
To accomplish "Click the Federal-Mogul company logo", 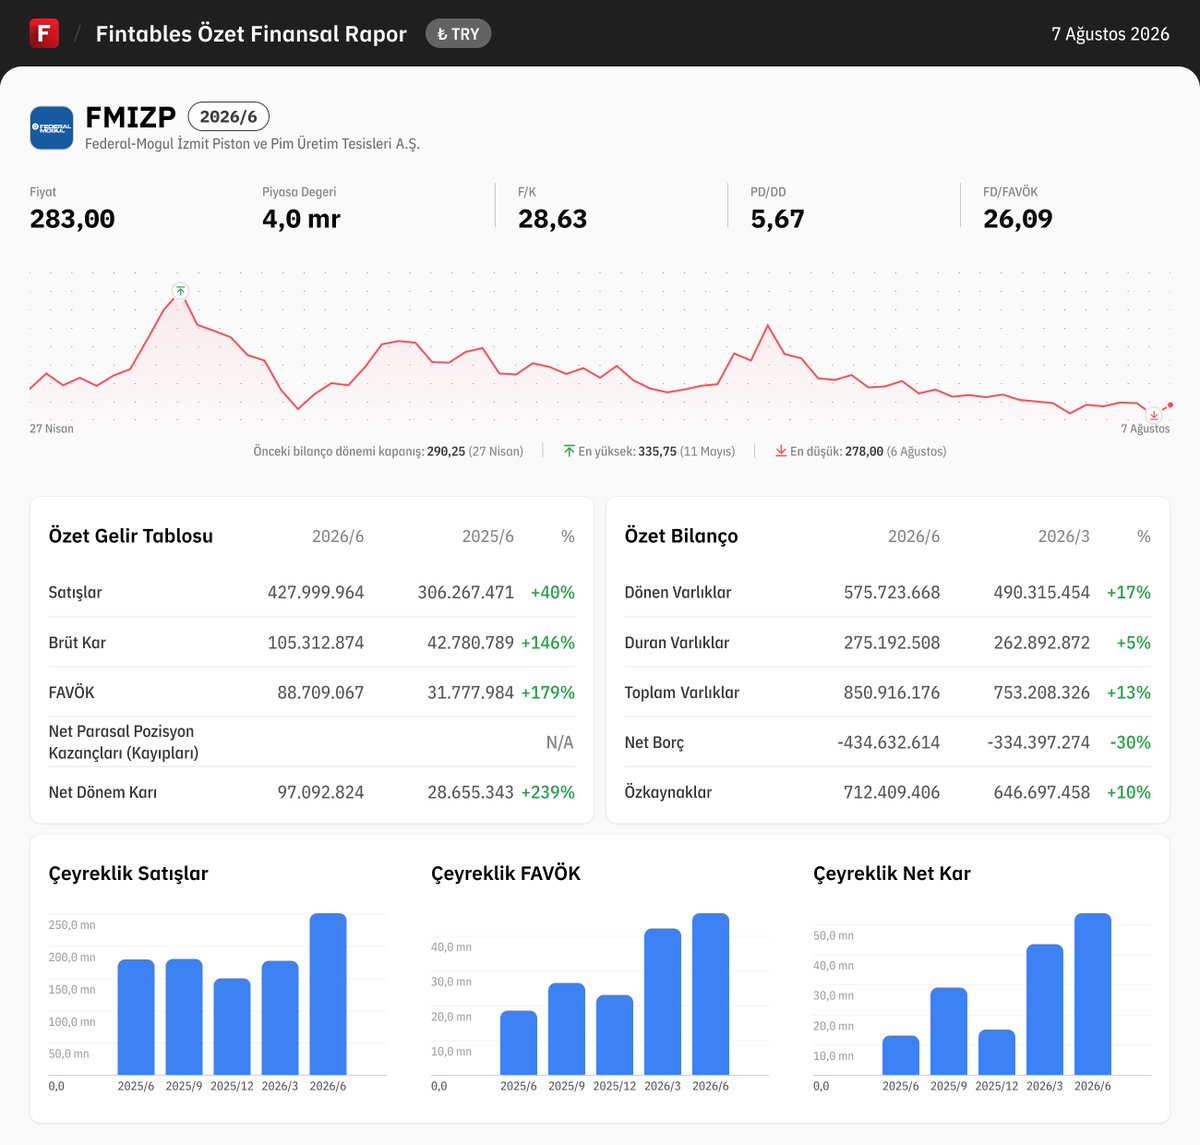I will tap(51, 128).
